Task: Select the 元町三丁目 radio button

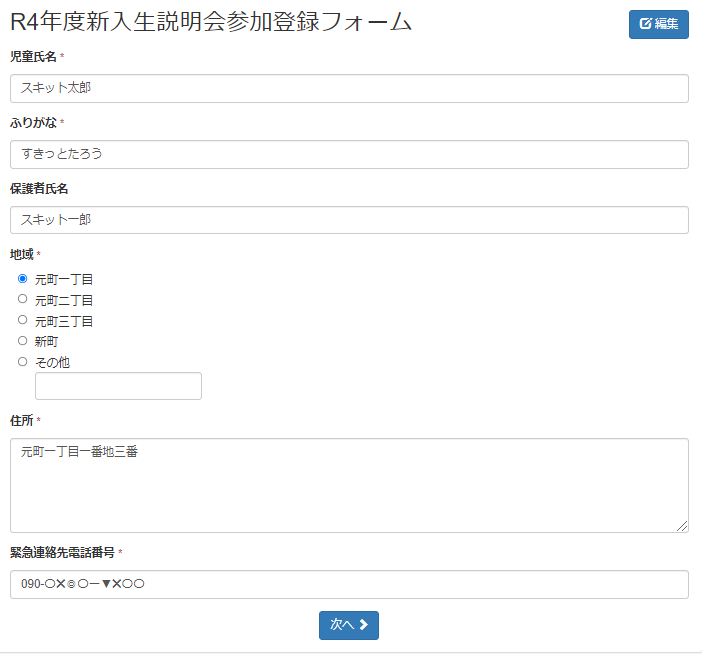Action: pyautogui.click(x=23, y=320)
